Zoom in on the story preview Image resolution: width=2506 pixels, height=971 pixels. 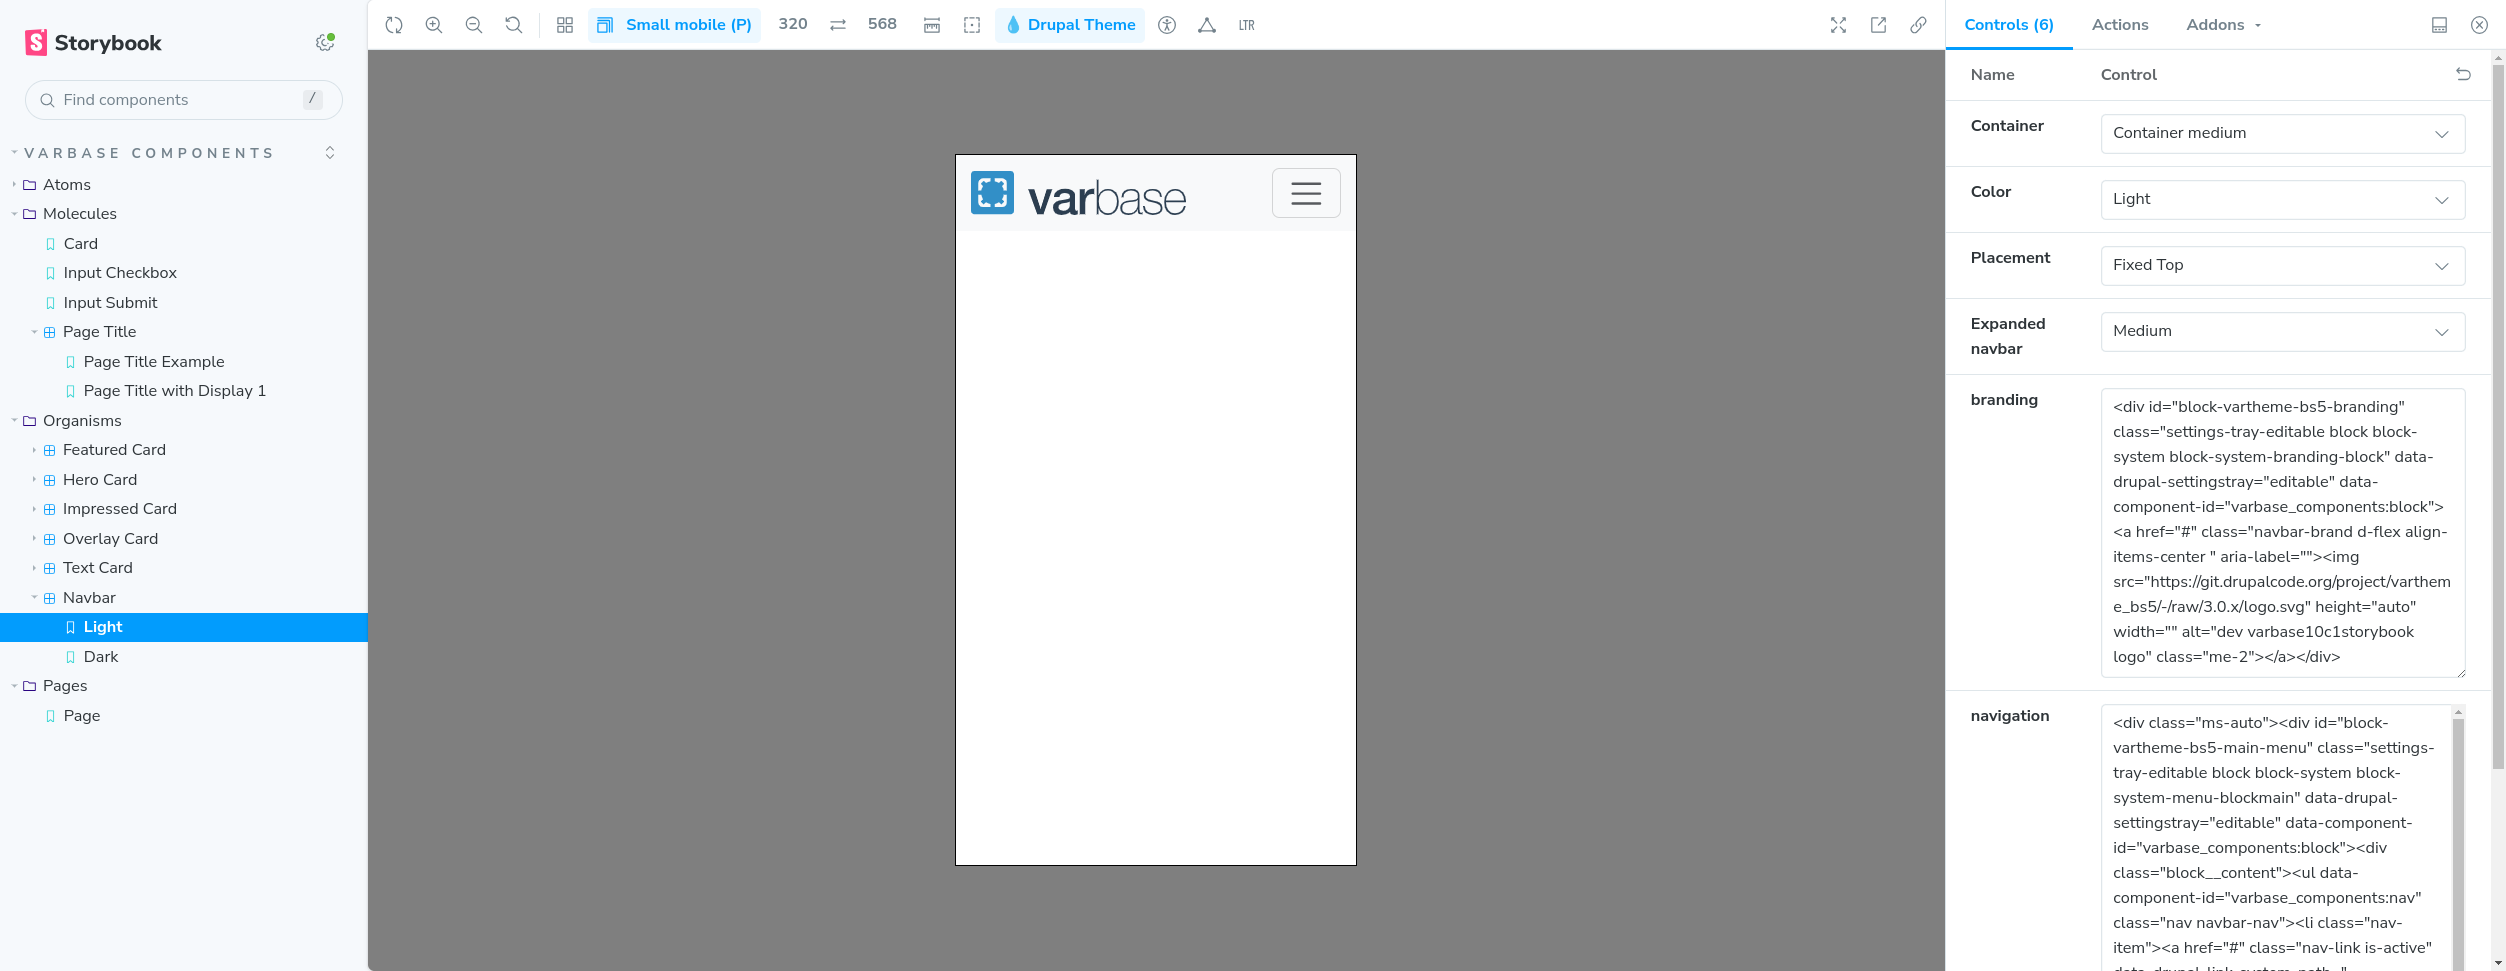click(434, 25)
